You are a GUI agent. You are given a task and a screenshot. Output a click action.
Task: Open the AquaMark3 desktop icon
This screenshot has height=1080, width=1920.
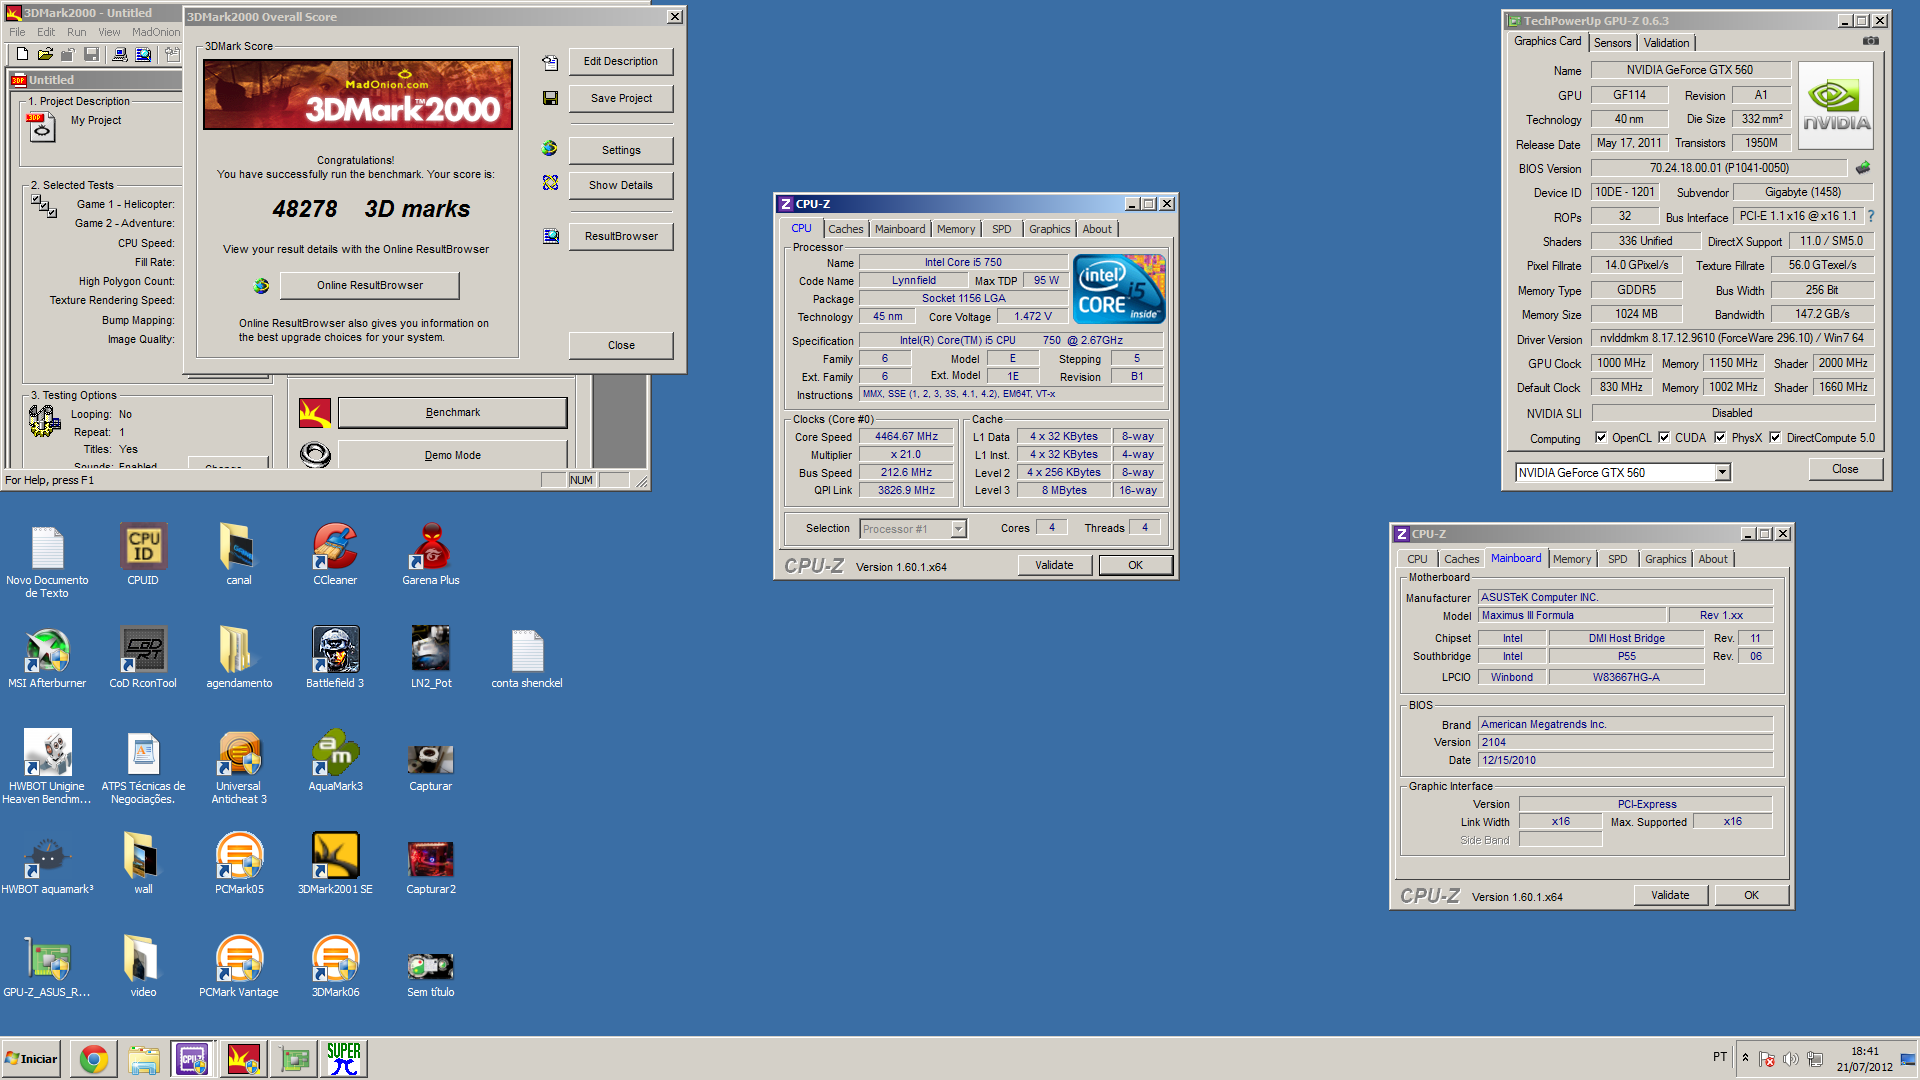click(335, 761)
